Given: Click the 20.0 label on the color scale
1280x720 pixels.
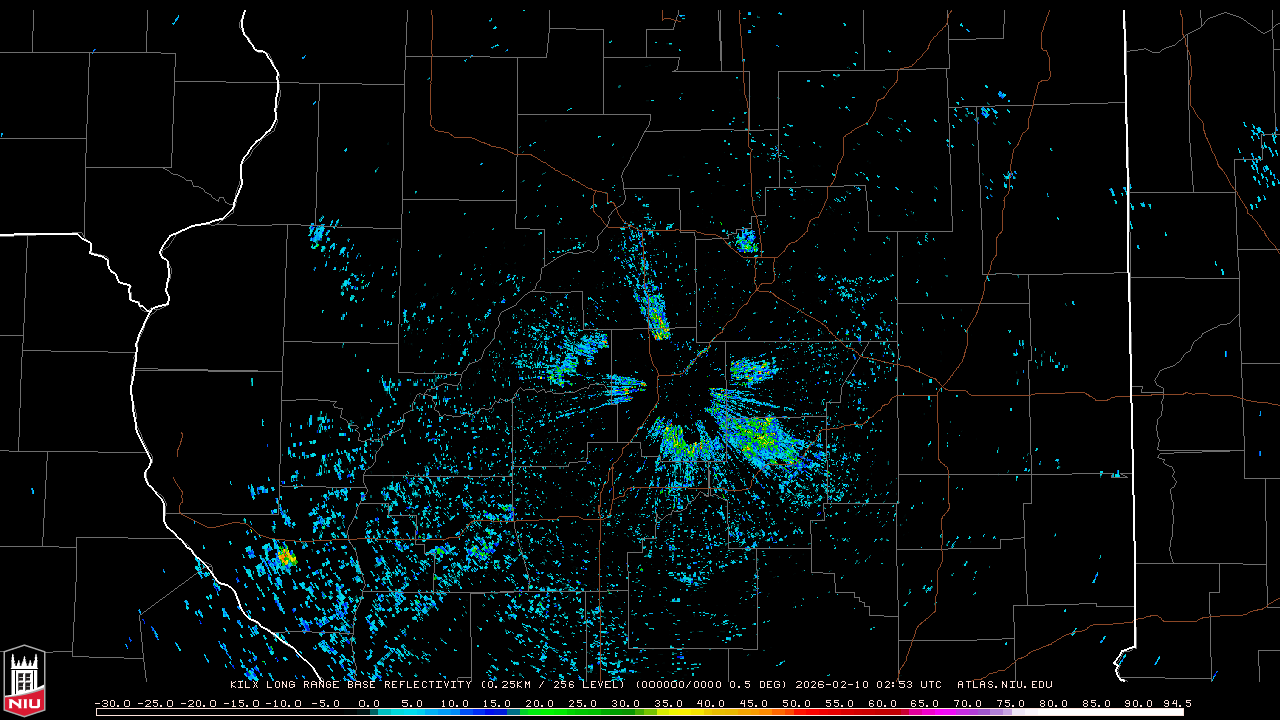Looking at the screenshot, I should [541, 704].
